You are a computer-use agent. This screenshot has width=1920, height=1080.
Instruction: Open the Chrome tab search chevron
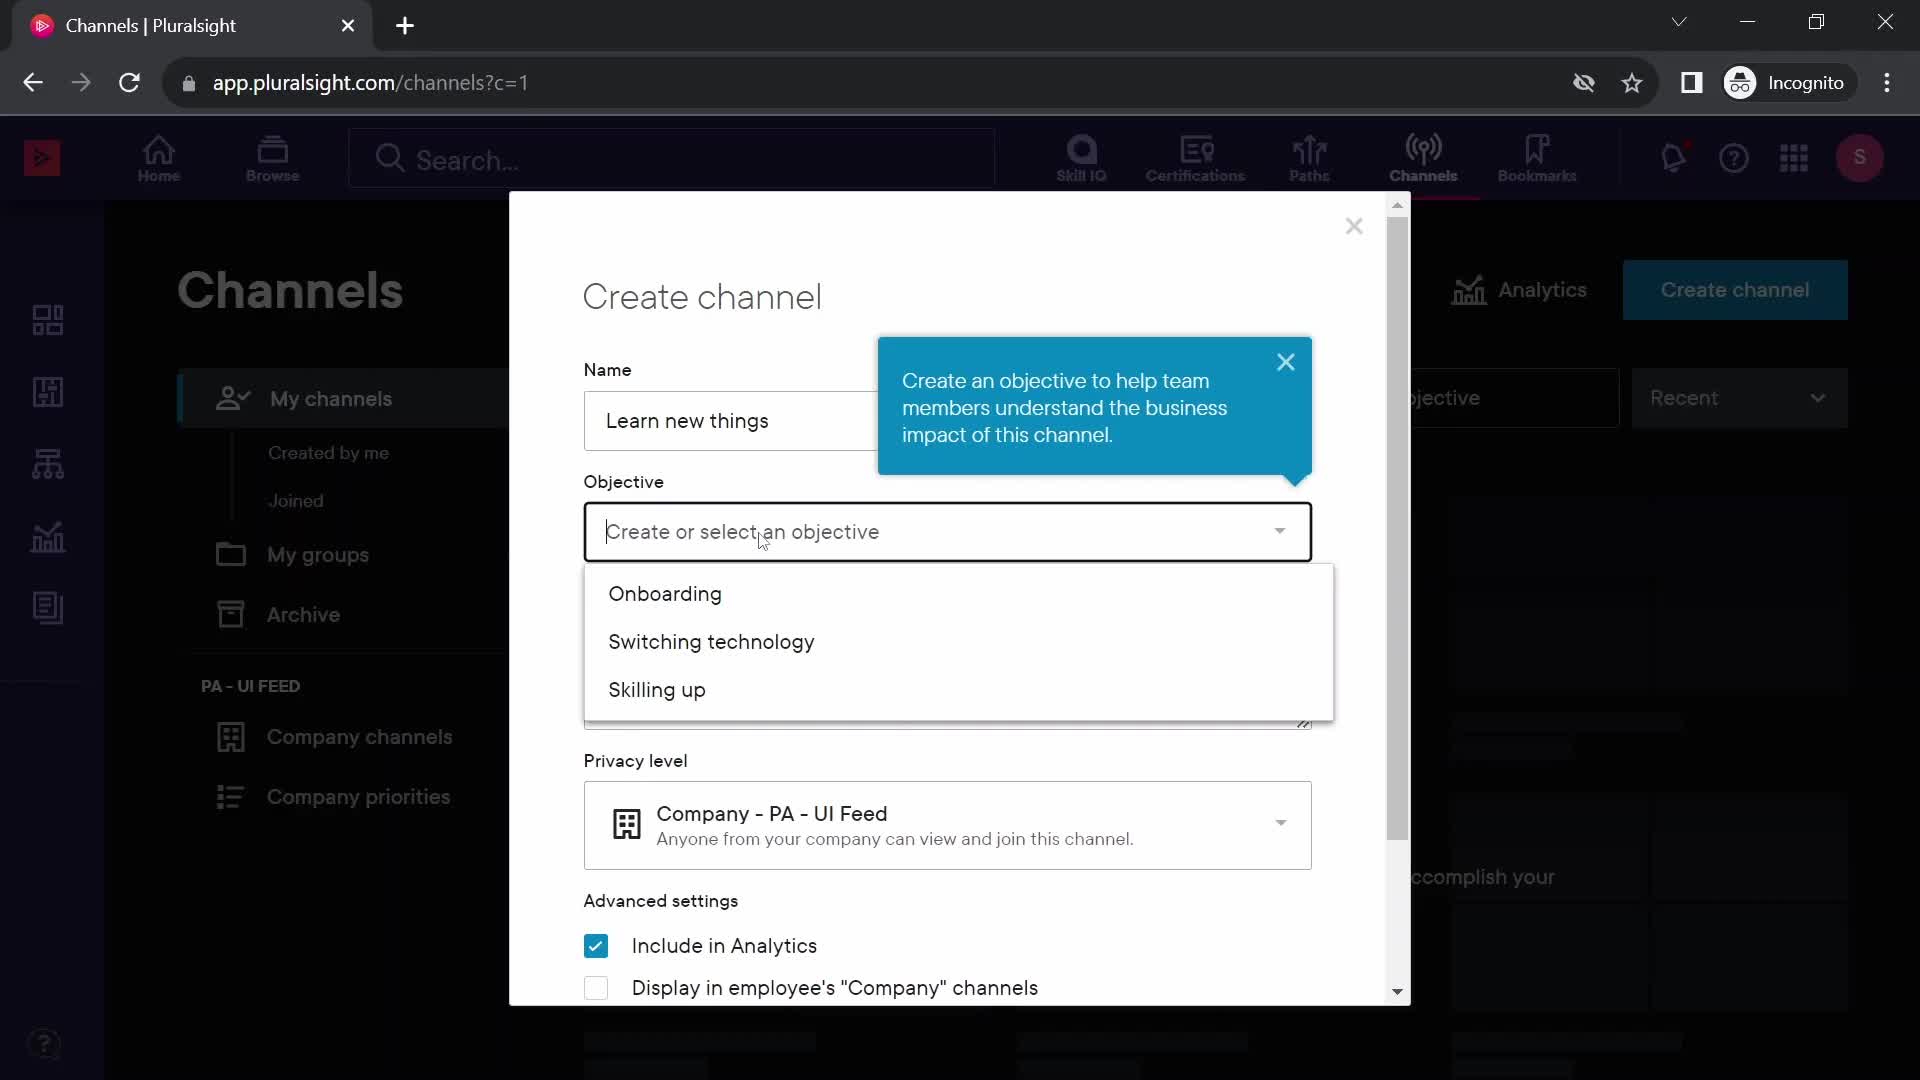(x=1679, y=22)
